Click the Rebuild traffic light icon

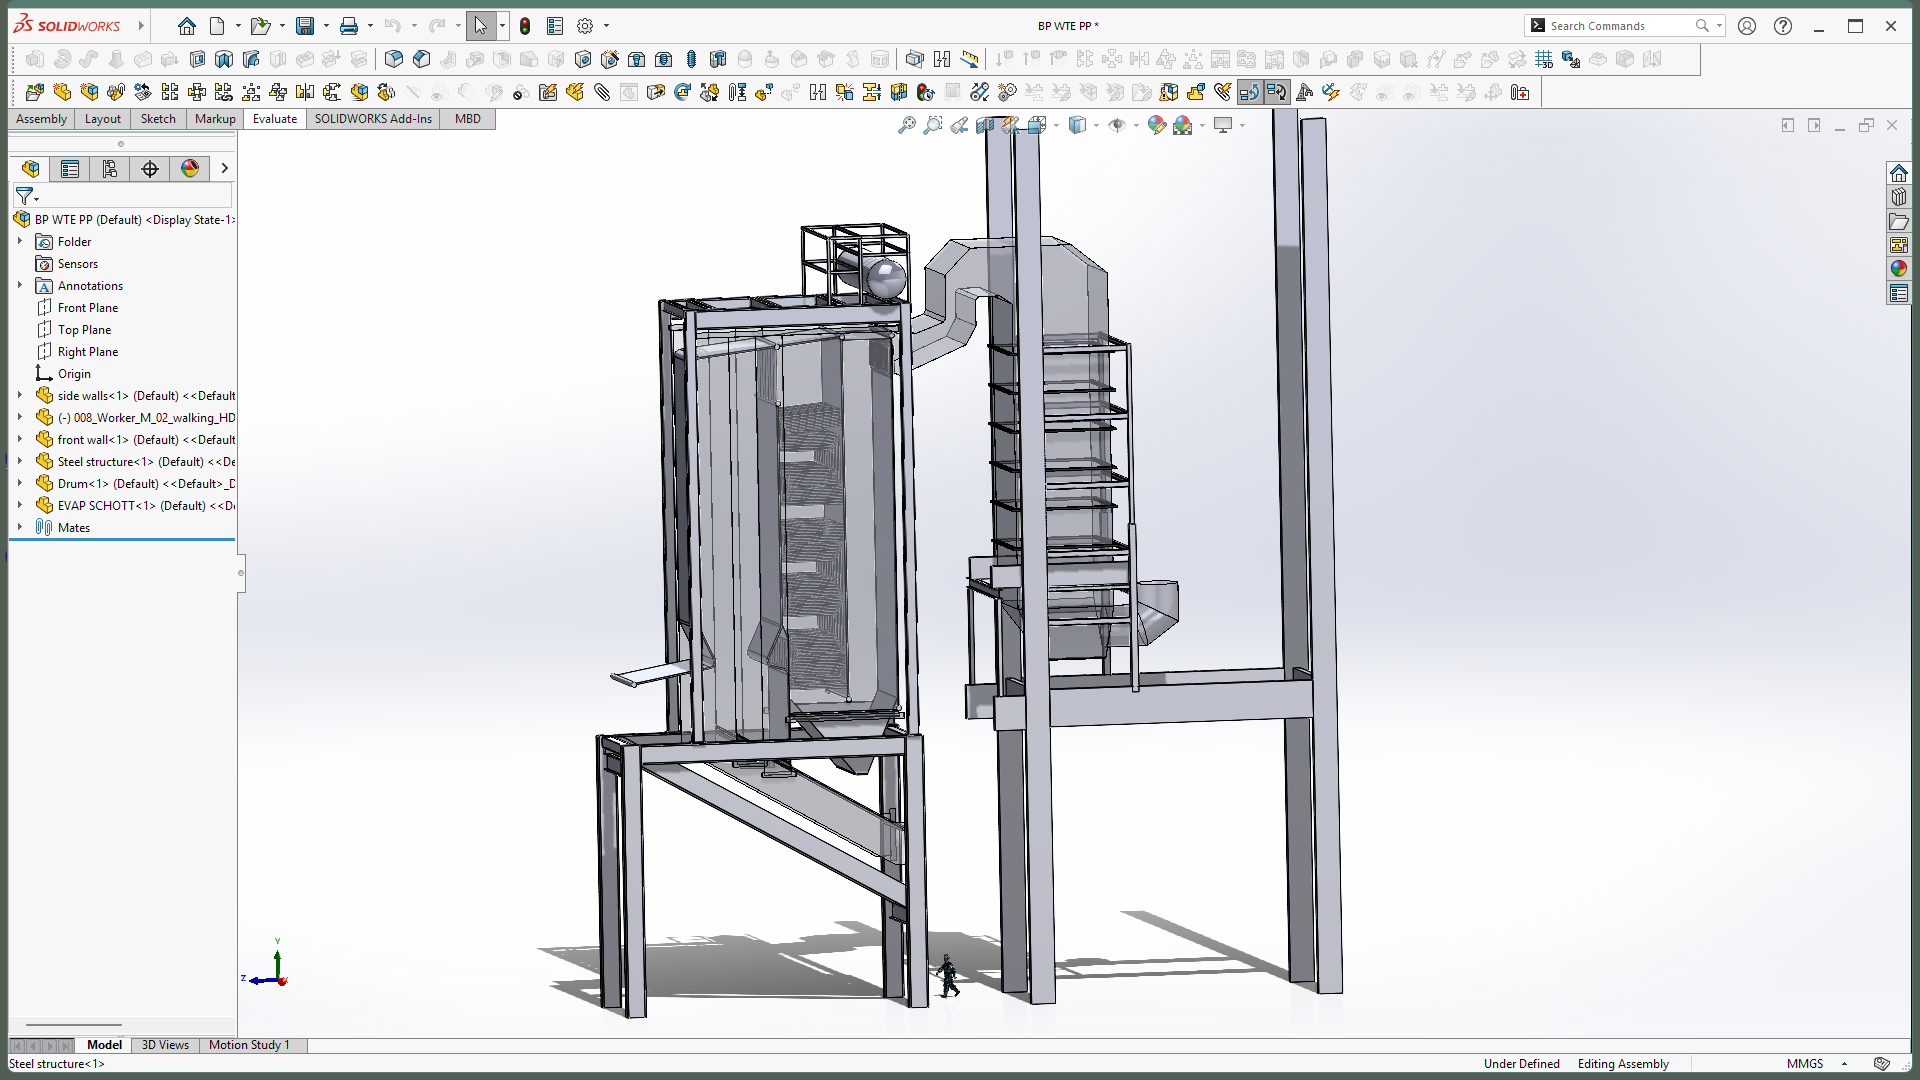525,26
